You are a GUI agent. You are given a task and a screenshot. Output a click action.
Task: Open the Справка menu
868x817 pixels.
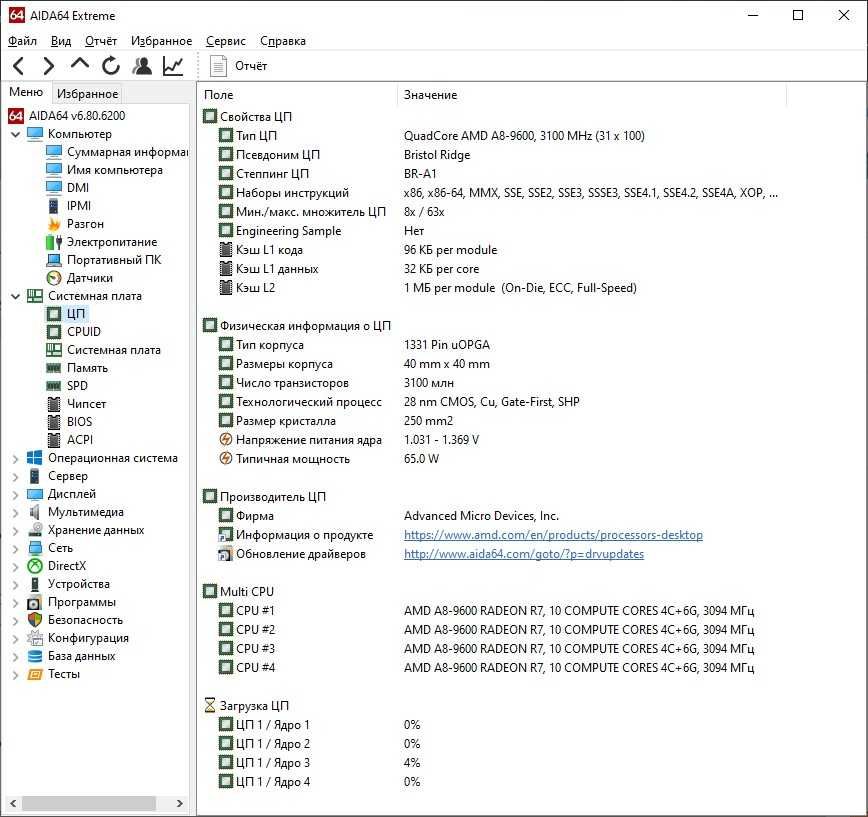click(x=282, y=41)
